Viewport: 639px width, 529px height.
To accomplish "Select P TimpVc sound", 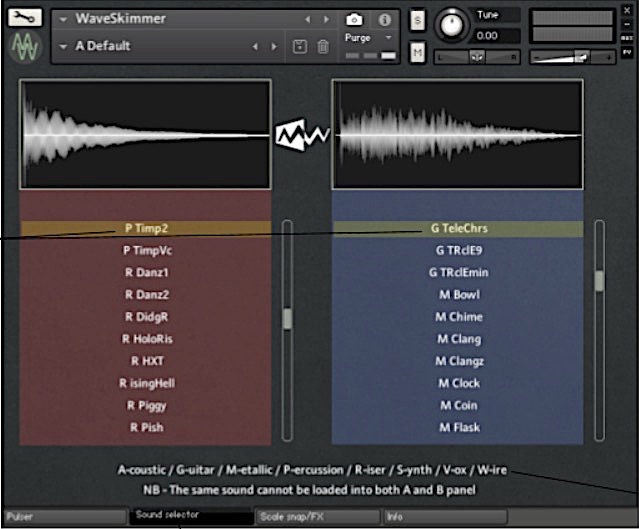I will coord(146,250).
